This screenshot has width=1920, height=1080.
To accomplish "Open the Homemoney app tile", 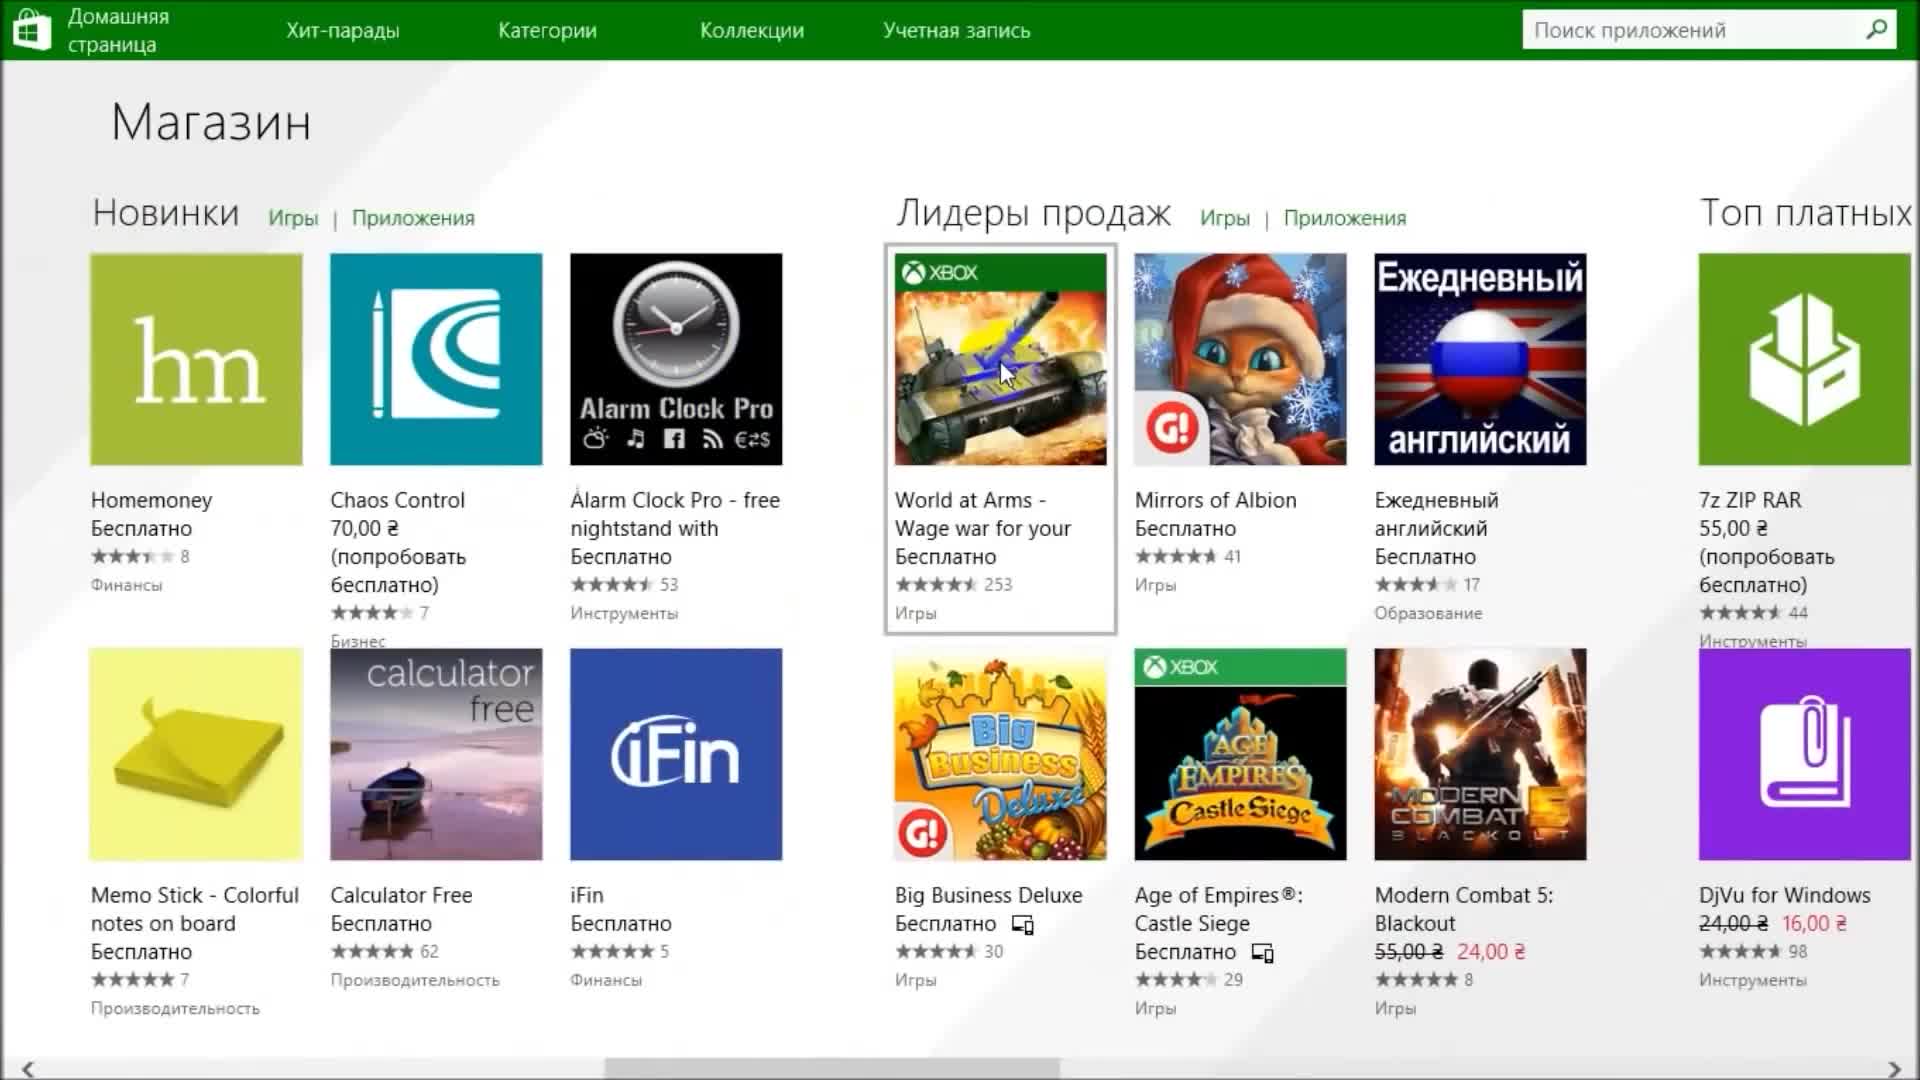I will click(196, 359).
